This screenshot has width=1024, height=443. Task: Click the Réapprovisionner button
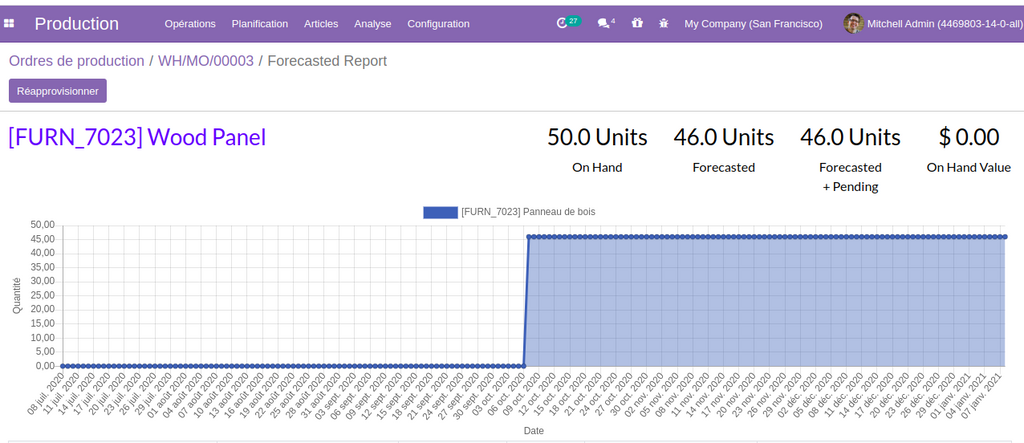58,91
